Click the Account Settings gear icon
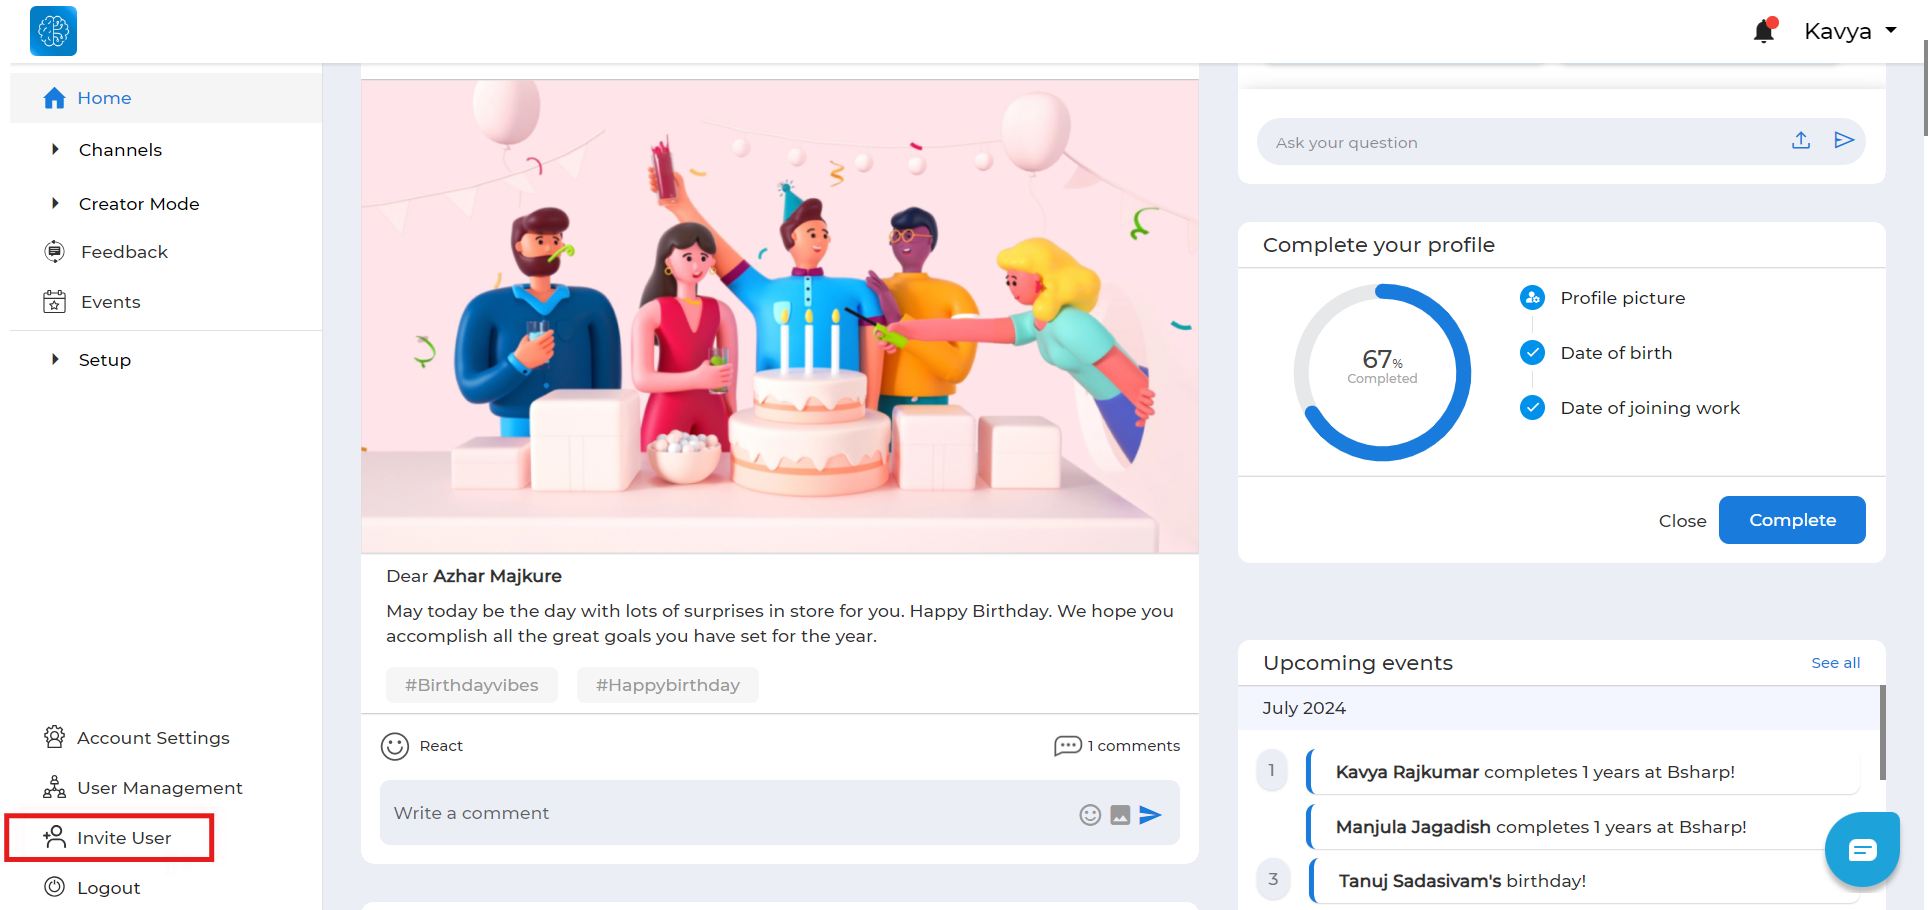The height and width of the screenshot is (910, 1928). pyautogui.click(x=54, y=737)
